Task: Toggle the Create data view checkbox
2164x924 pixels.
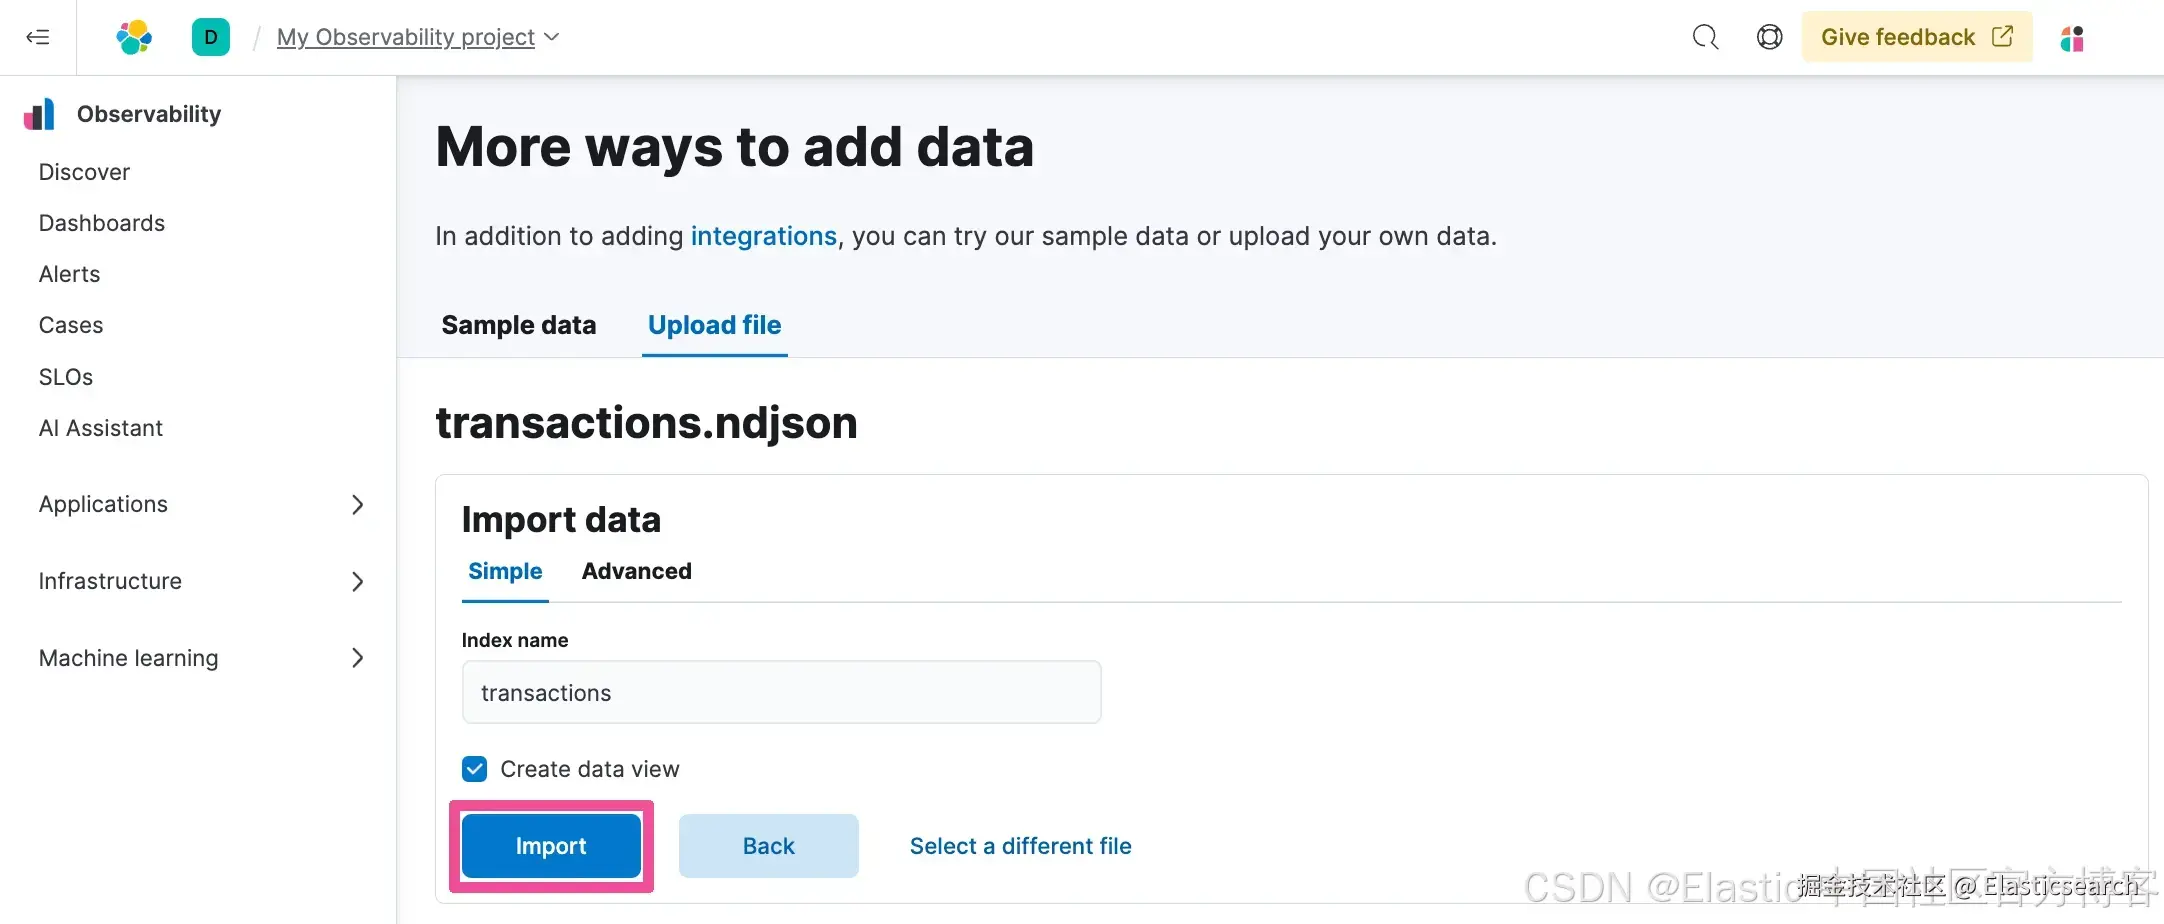Action: 475,769
